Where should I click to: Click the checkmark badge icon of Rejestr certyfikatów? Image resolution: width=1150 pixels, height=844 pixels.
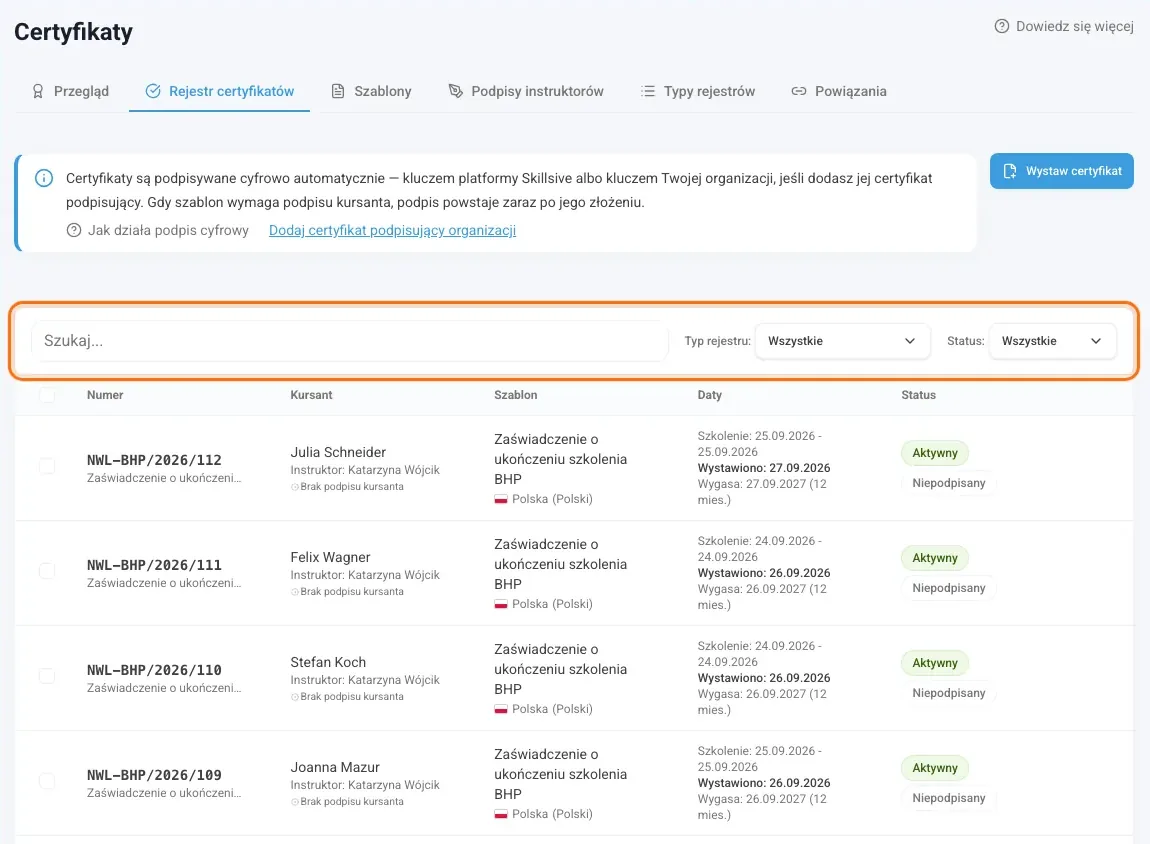point(153,91)
